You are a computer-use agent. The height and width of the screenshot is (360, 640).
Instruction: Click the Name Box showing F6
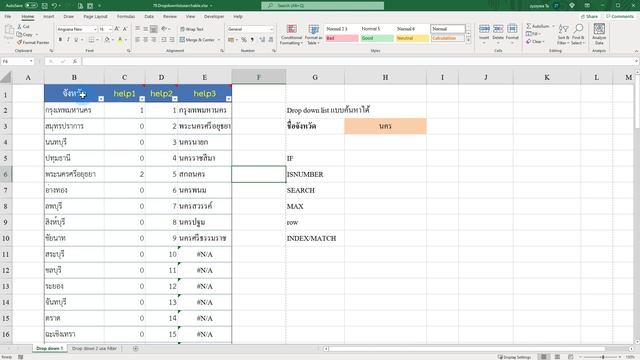coord(17,61)
